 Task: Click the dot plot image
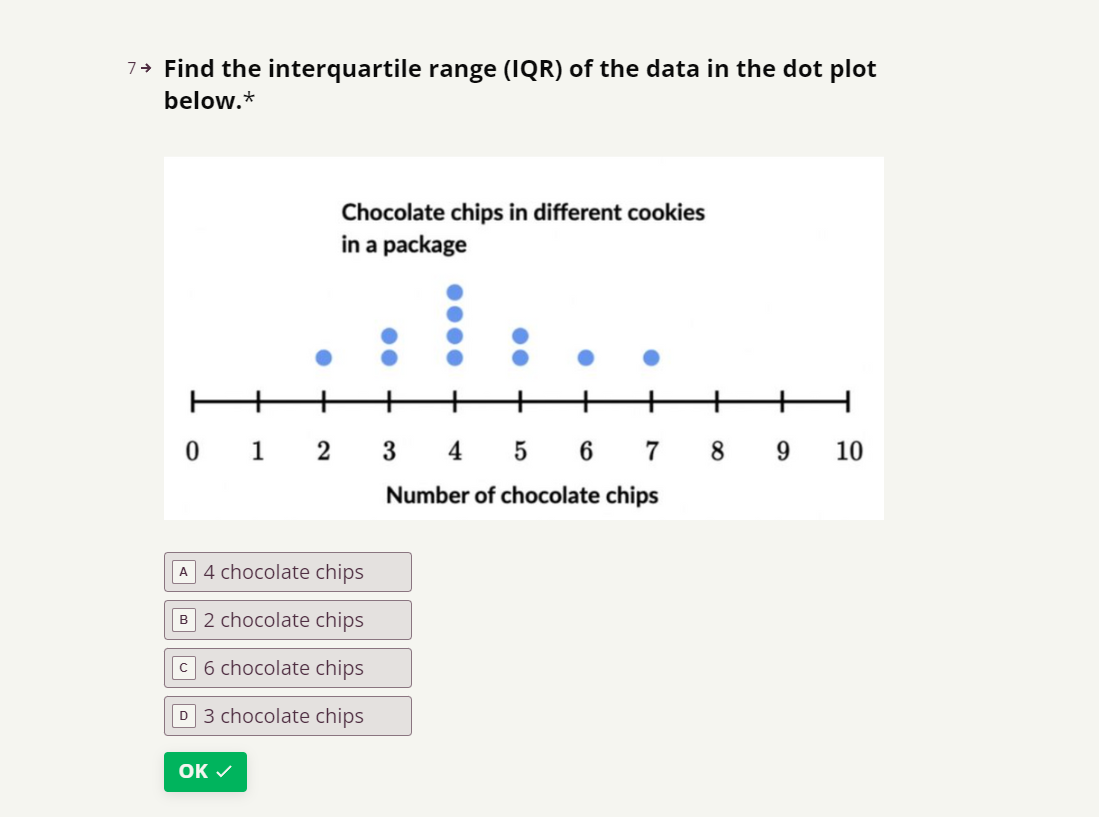[523, 337]
